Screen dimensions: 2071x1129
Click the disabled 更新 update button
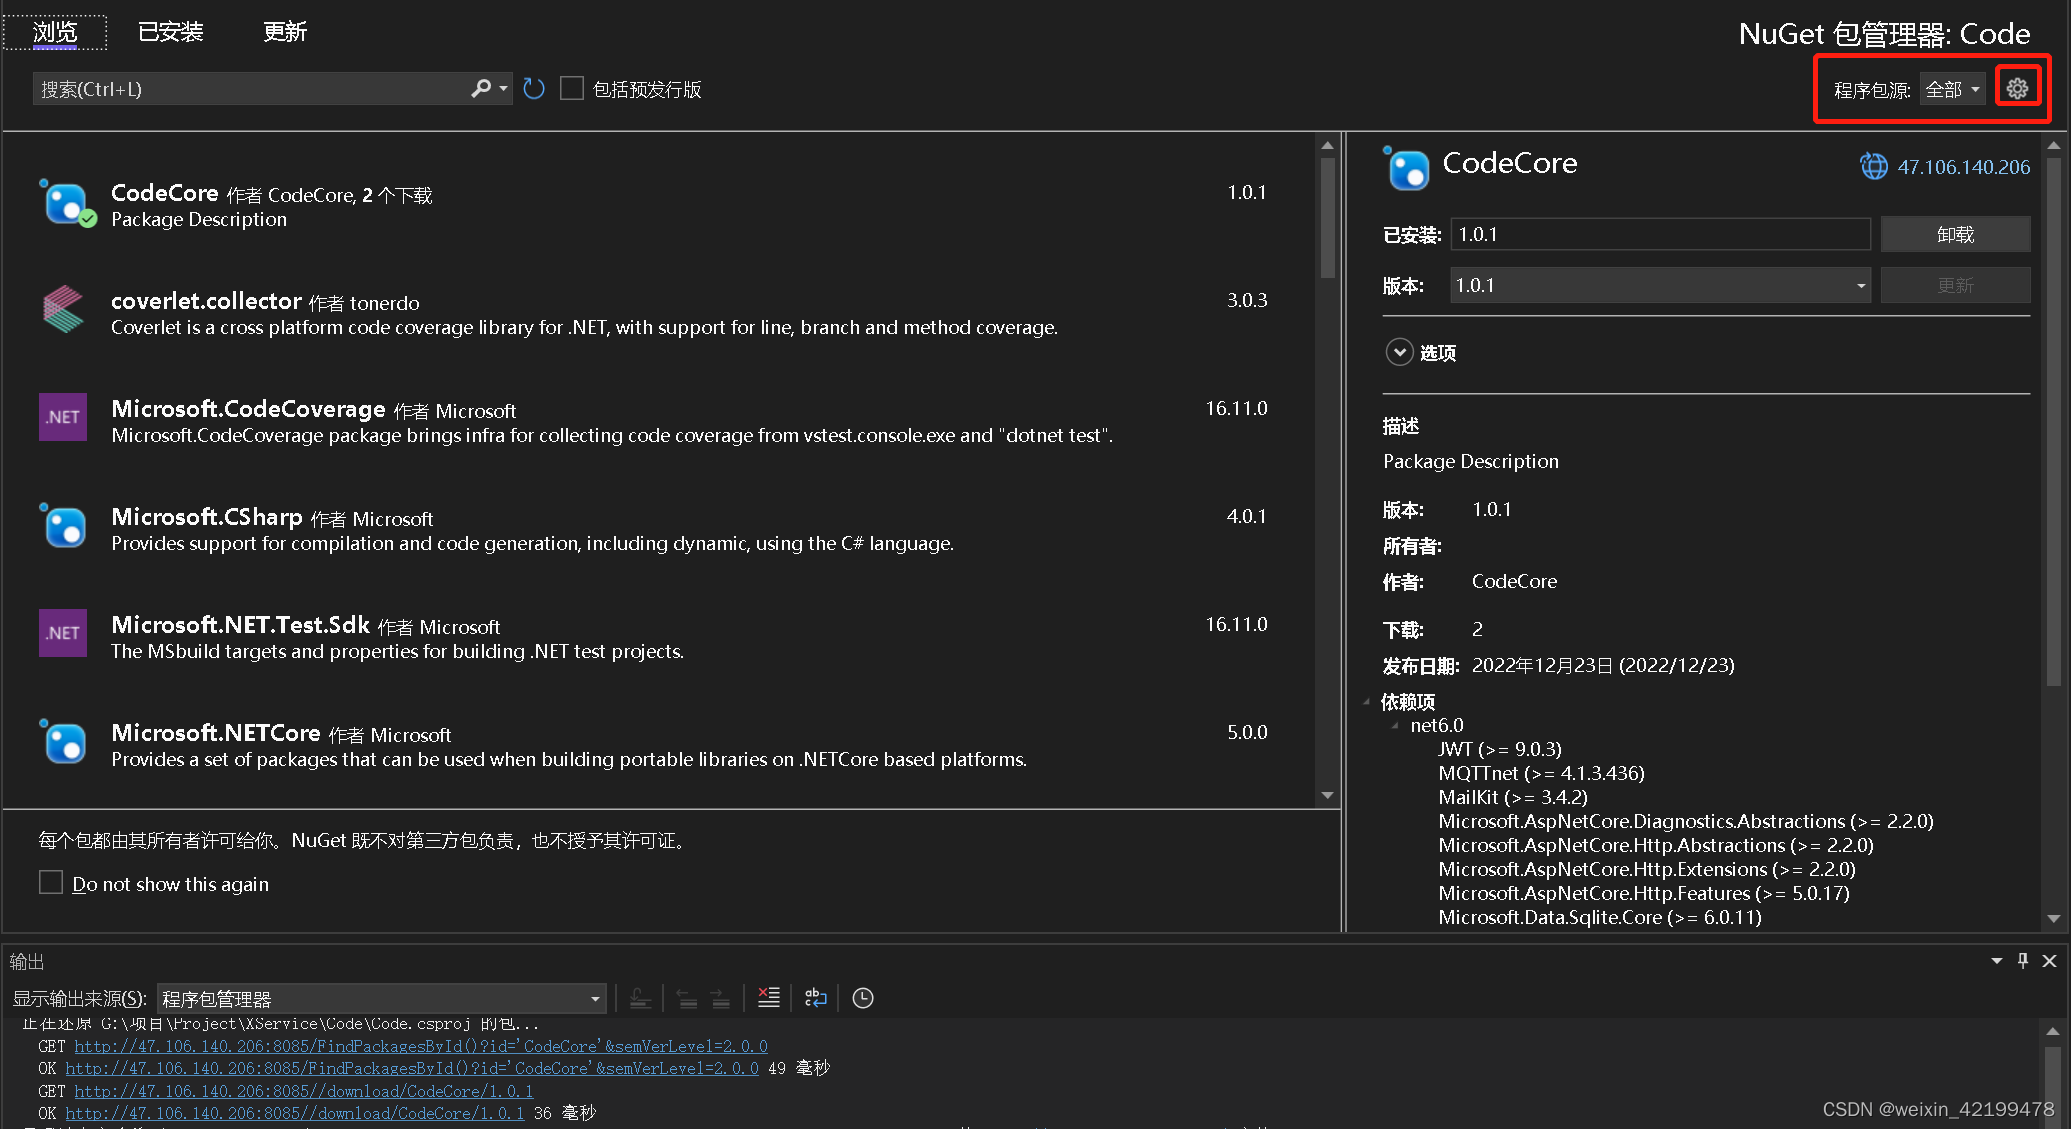[x=1955, y=285]
